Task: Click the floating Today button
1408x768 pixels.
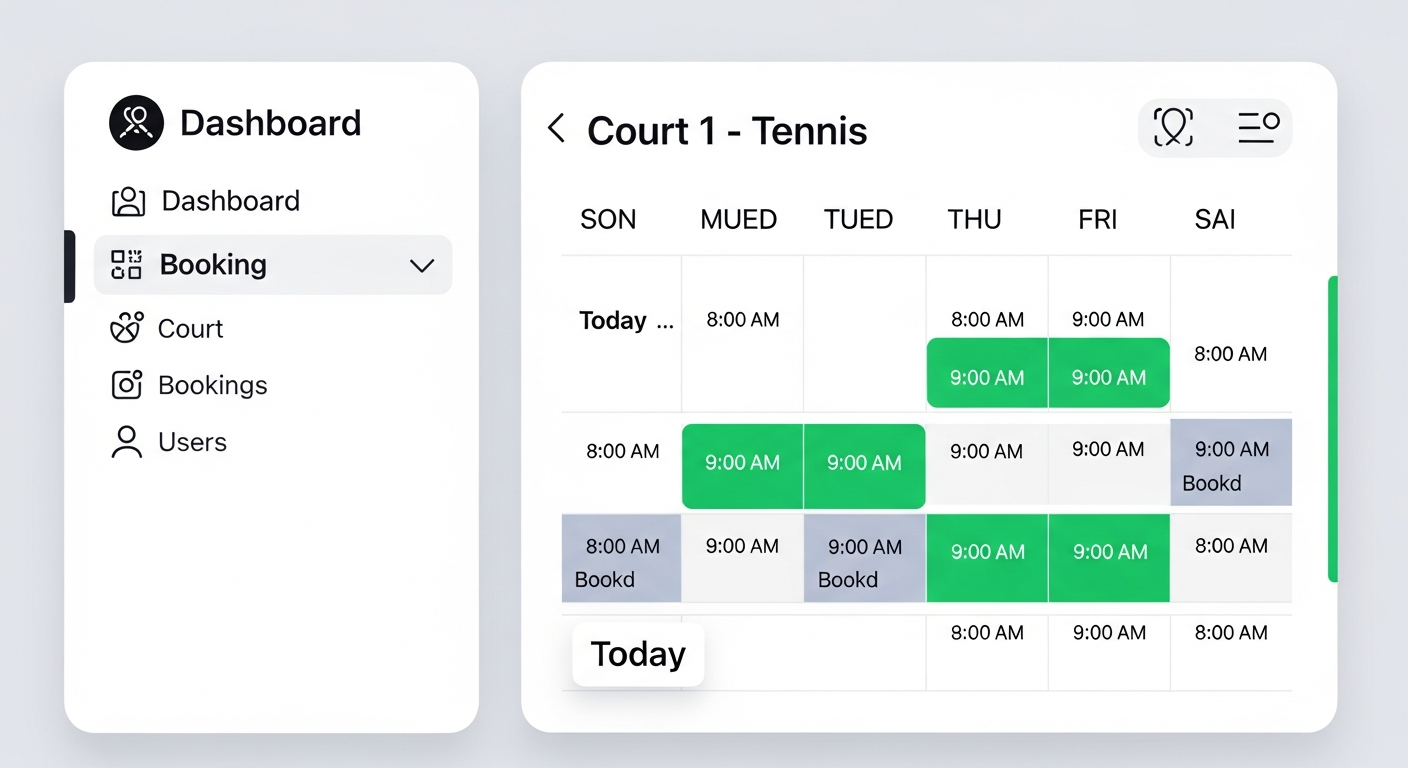Action: pyautogui.click(x=638, y=655)
